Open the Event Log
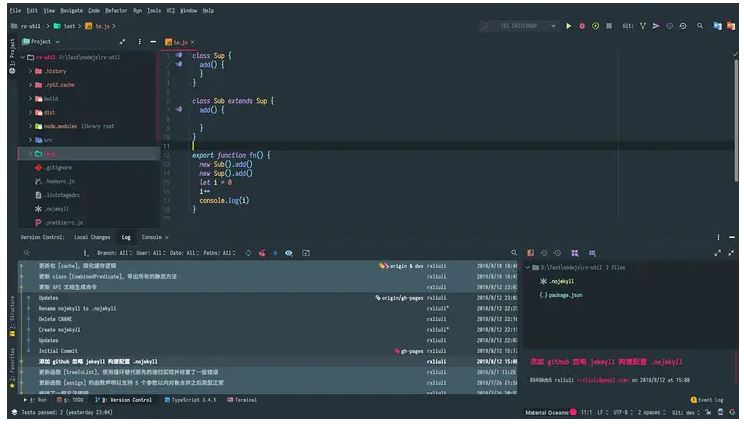The image size is (744, 424). pyautogui.click(x=707, y=400)
